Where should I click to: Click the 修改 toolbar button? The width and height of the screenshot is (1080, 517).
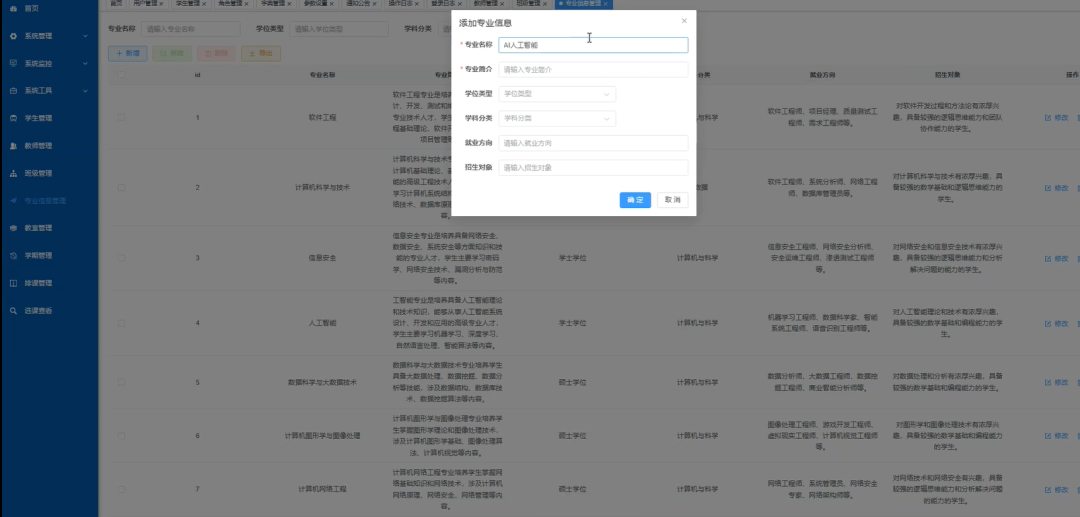[x=172, y=53]
